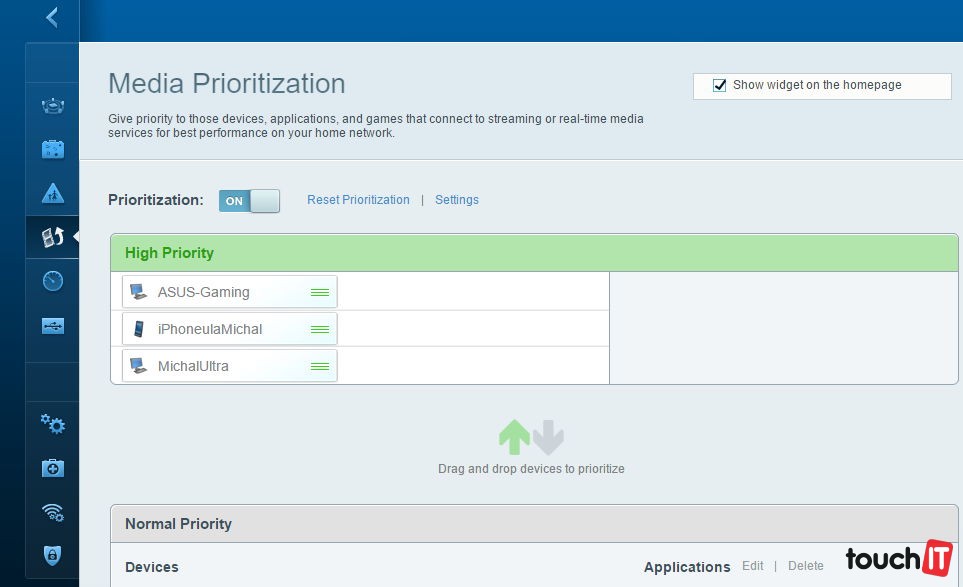Collapse the sidebar with the back chevron
The width and height of the screenshot is (963, 587).
52,18
